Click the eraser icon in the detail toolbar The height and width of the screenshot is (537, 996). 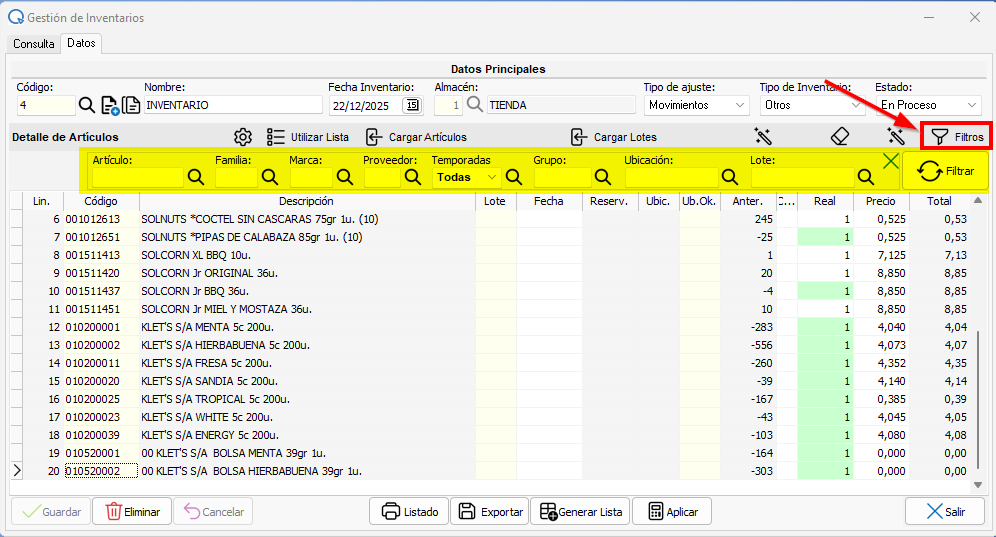(x=840, y=136)
